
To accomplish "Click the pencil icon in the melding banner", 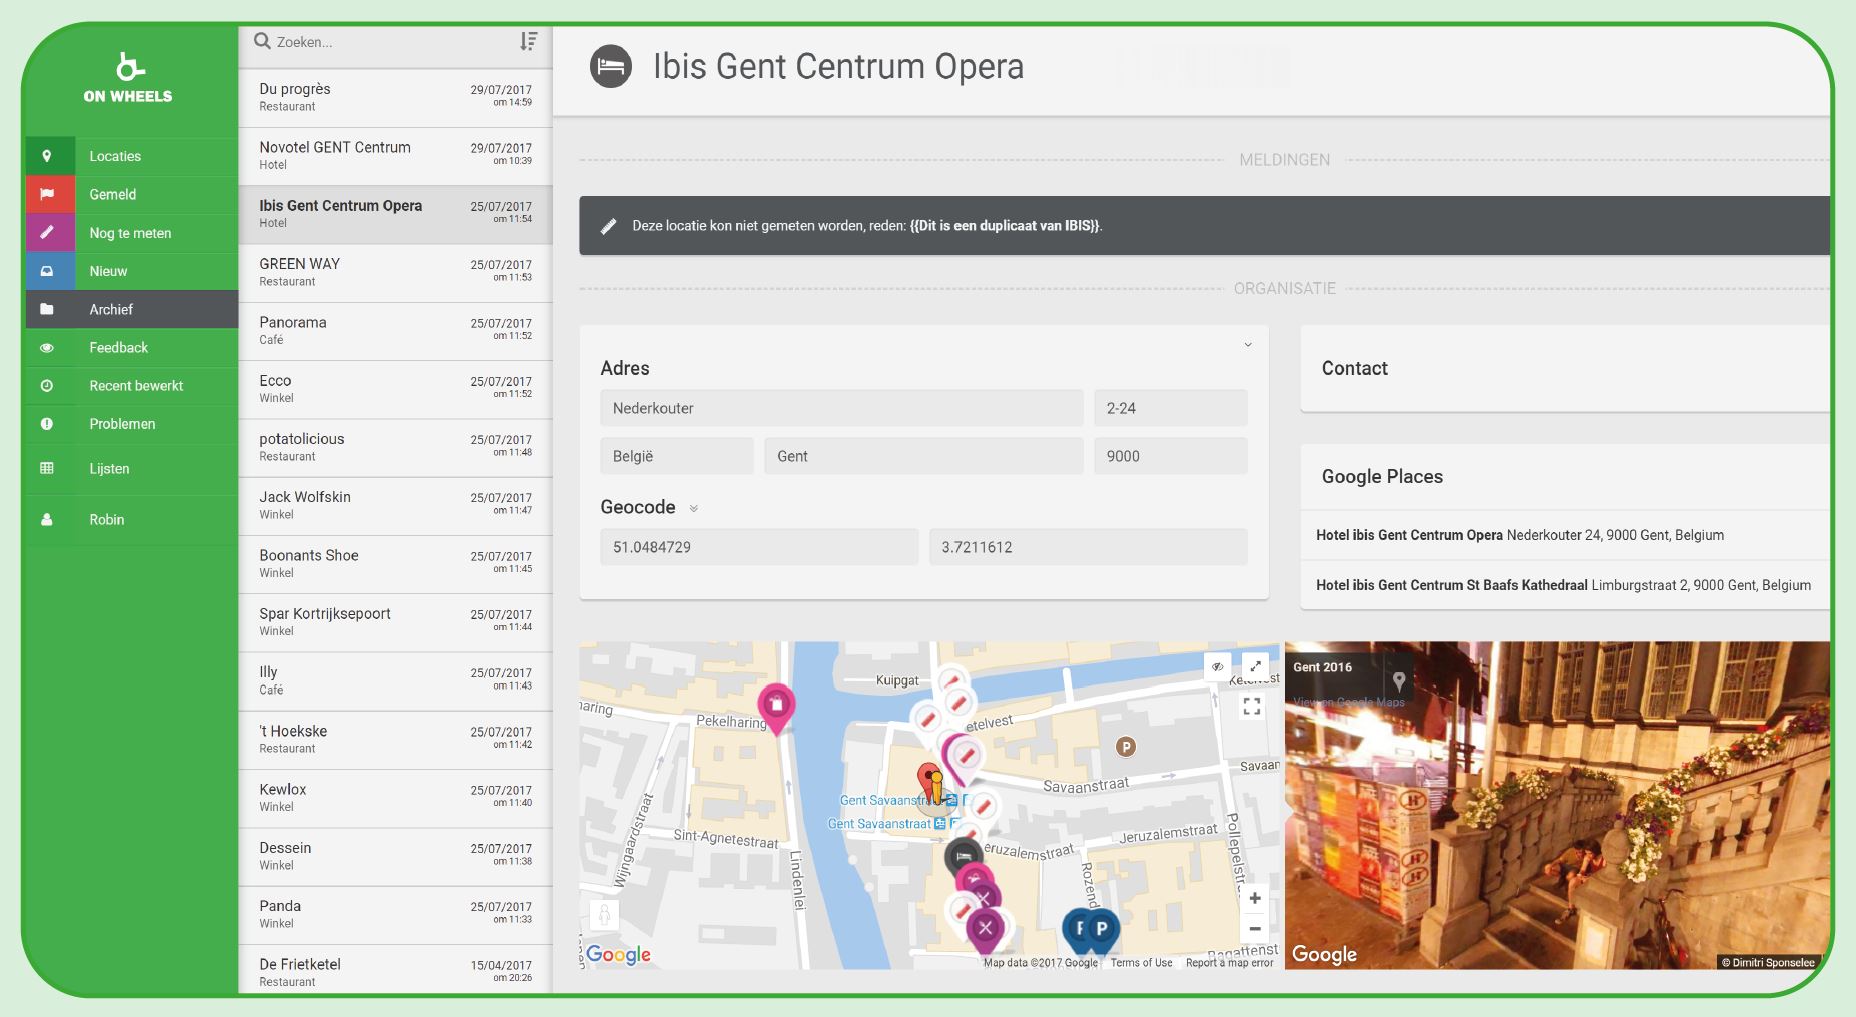I will tap(608, 226).
